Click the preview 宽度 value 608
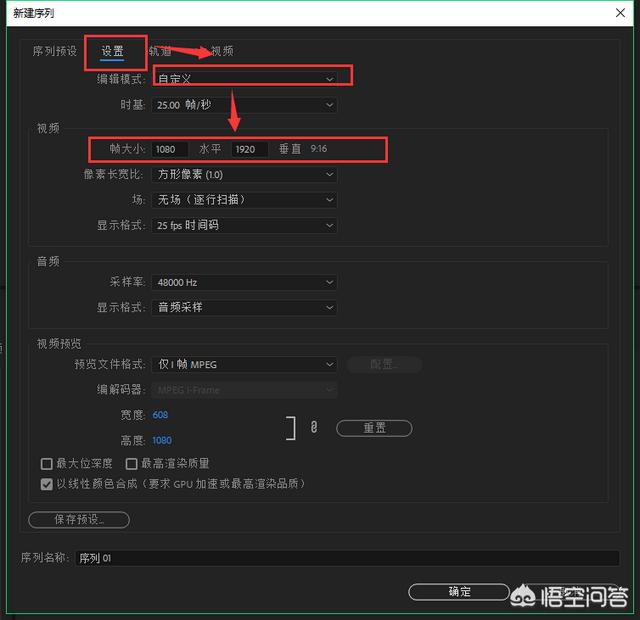Viewport: 640px width, 620px height. [x=160, y=415]
